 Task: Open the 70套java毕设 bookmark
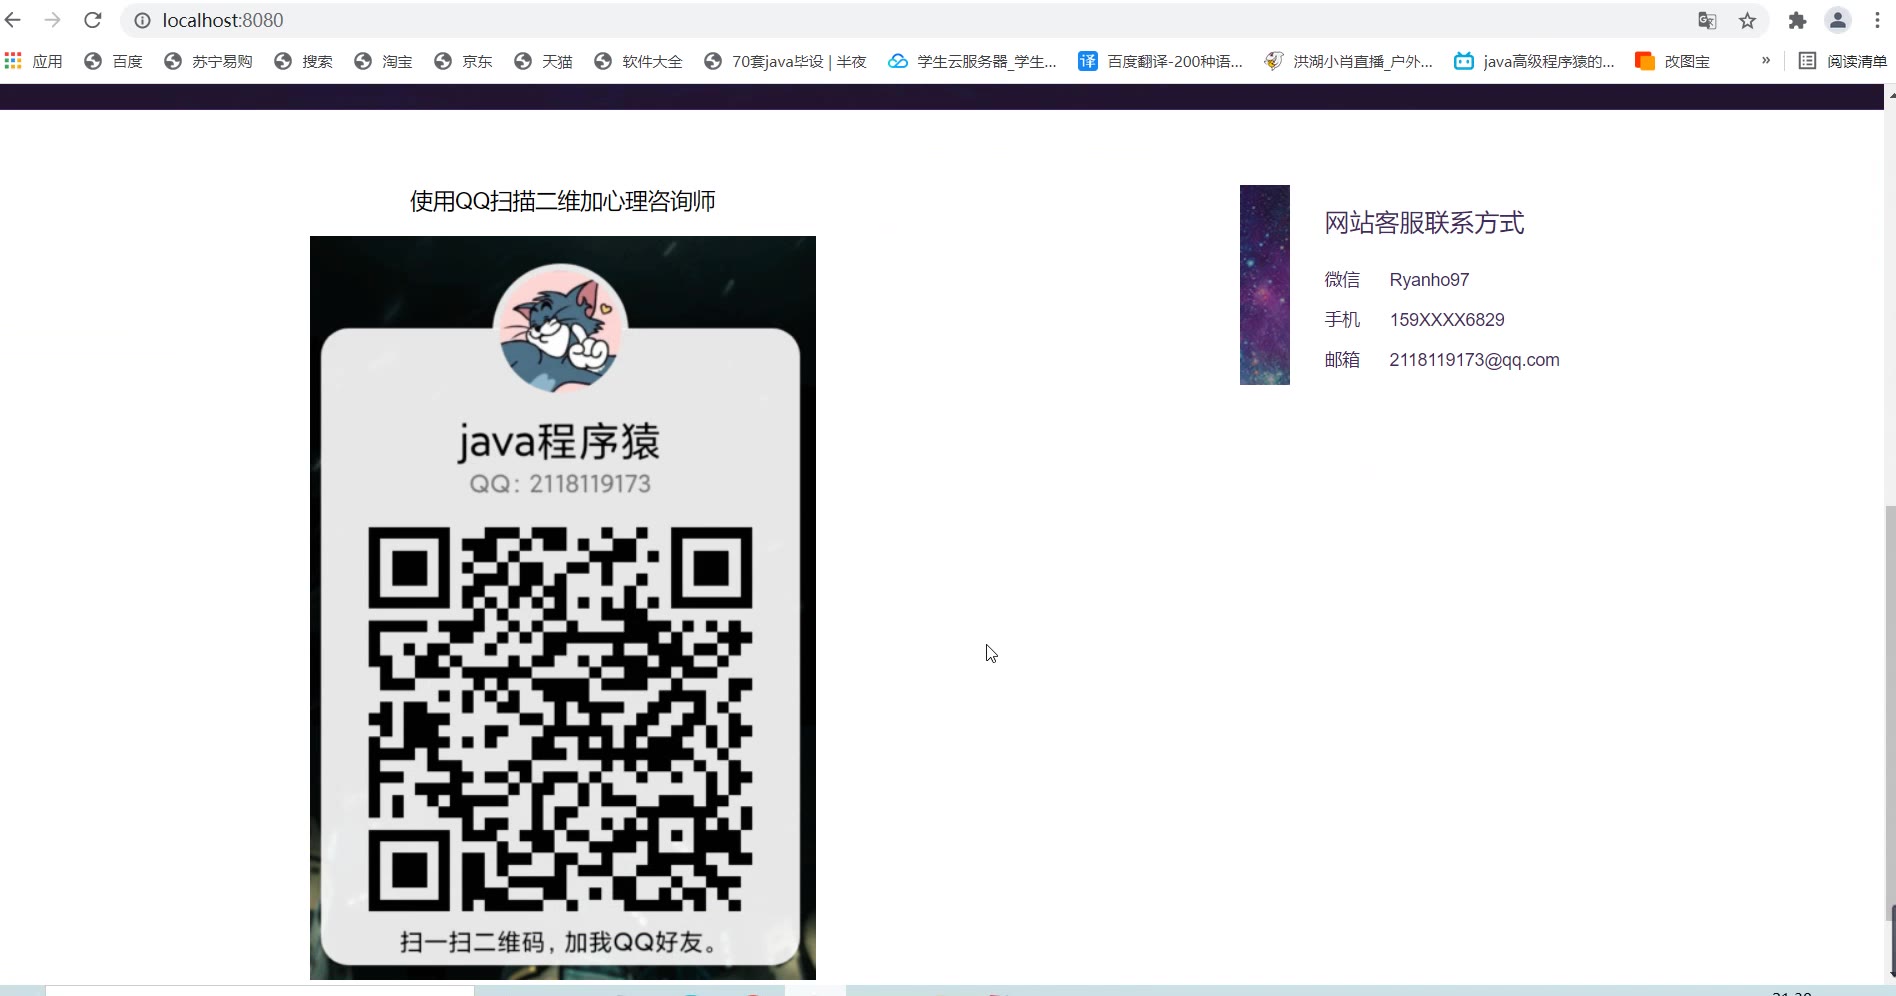tap(785, 61)
